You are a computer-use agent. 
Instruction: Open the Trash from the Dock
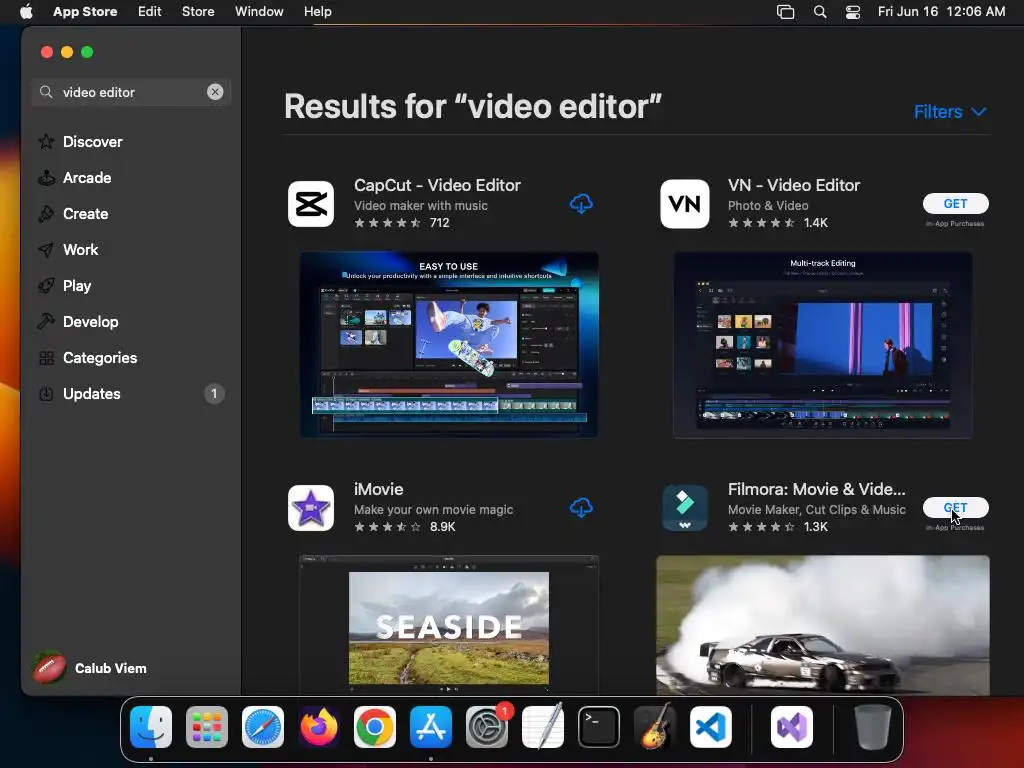pyautogui.click(x=872, y=727)
